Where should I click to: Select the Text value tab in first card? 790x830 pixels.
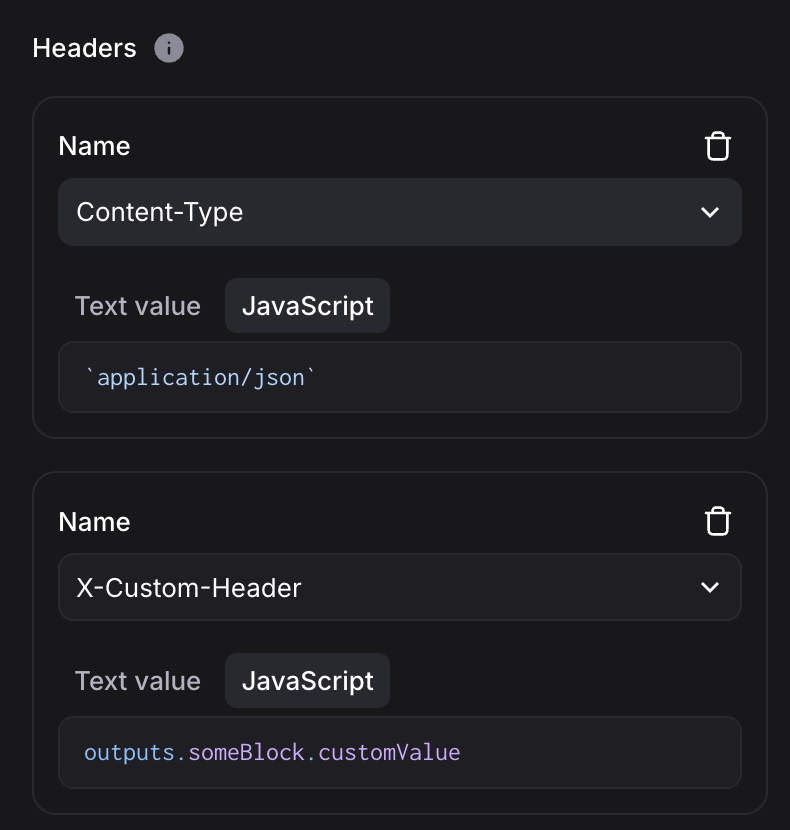click(x=138, y=305)
